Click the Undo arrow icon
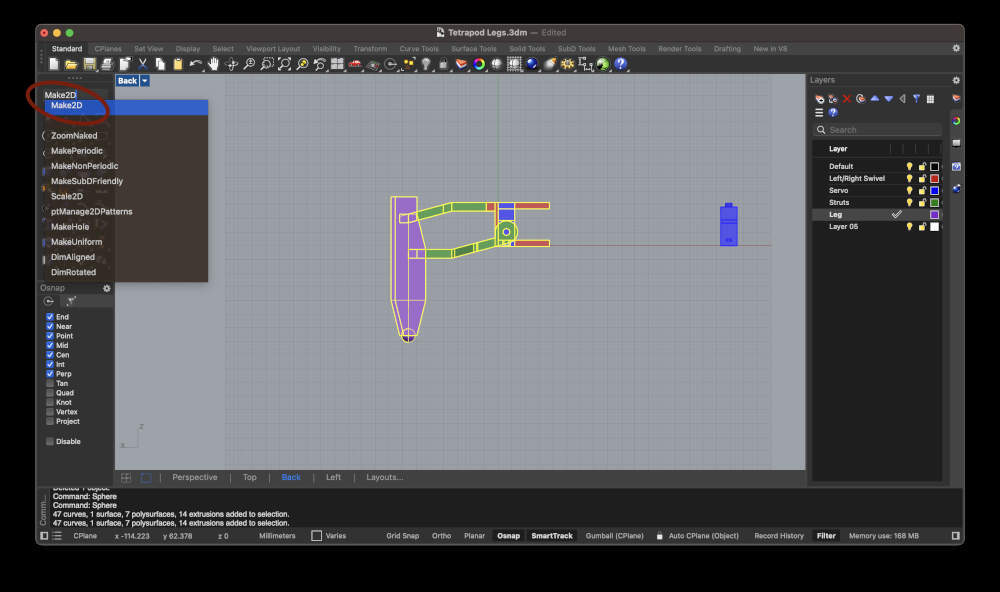The height and width of the screenshot is (592, 1000). point(196,64)
